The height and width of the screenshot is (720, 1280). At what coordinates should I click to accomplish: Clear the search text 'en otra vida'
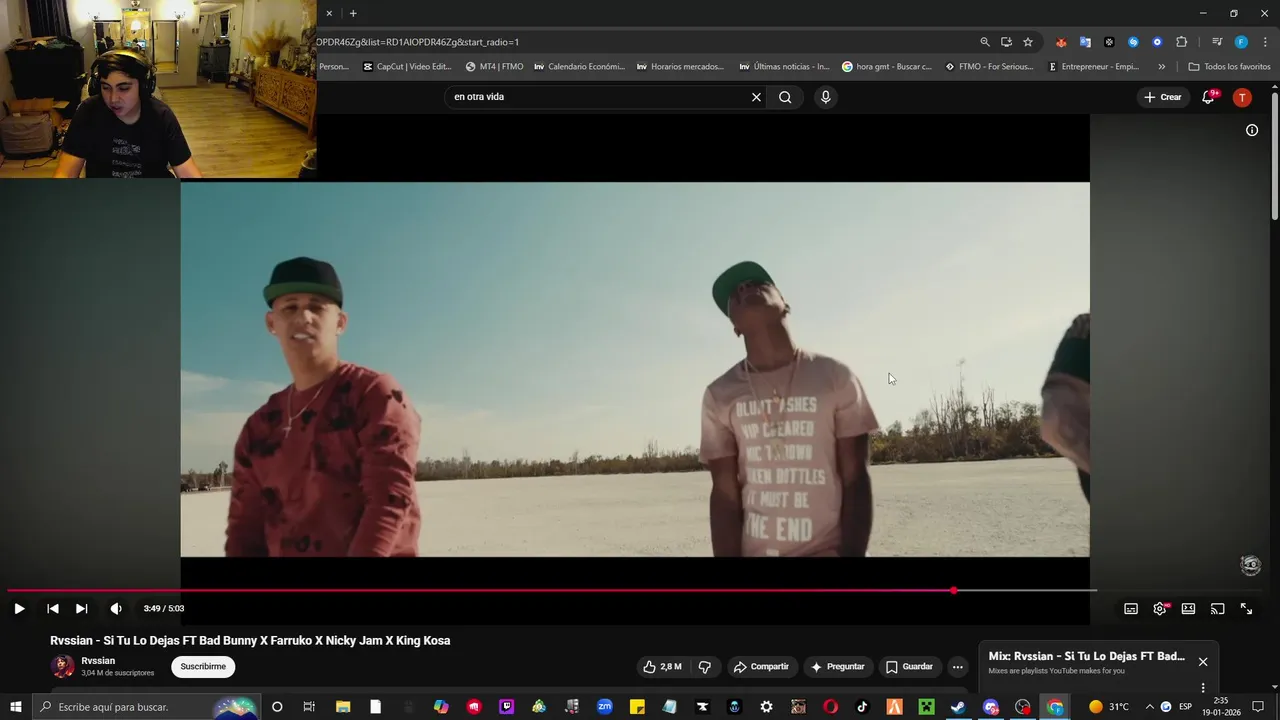pyautogui.click(x=756, y=97)
